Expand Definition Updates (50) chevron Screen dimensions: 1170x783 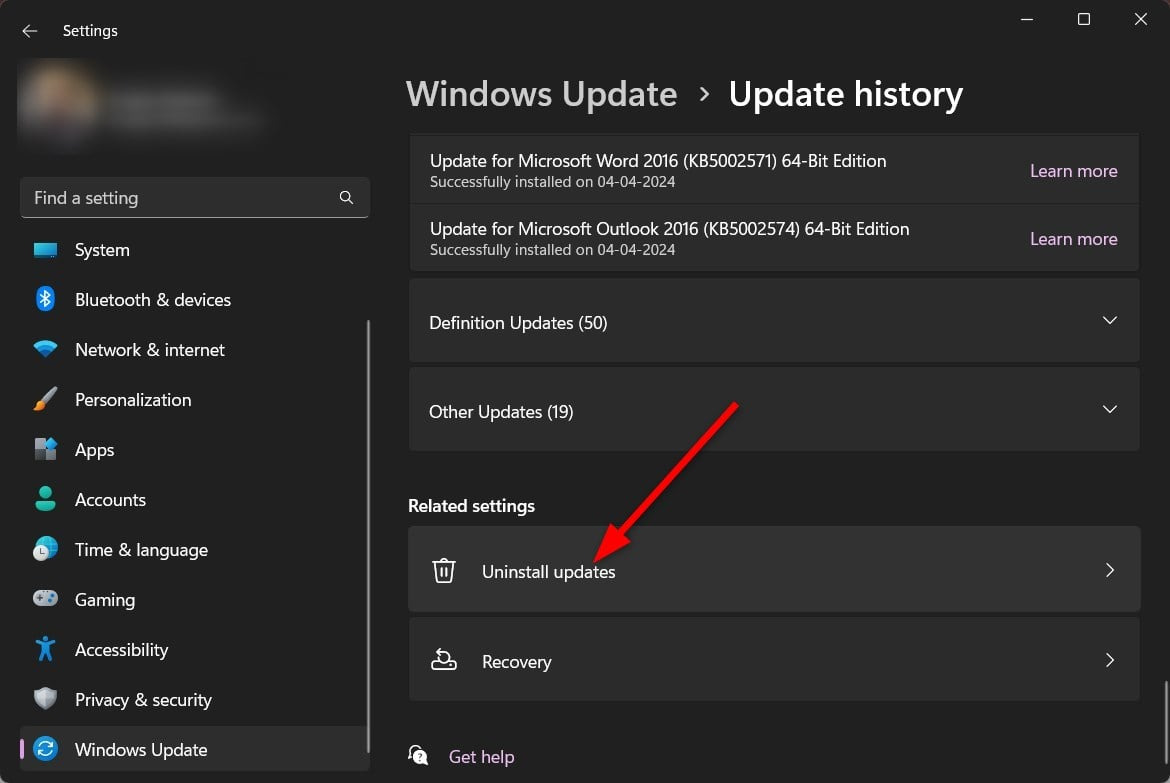(x=1110, y=320)
